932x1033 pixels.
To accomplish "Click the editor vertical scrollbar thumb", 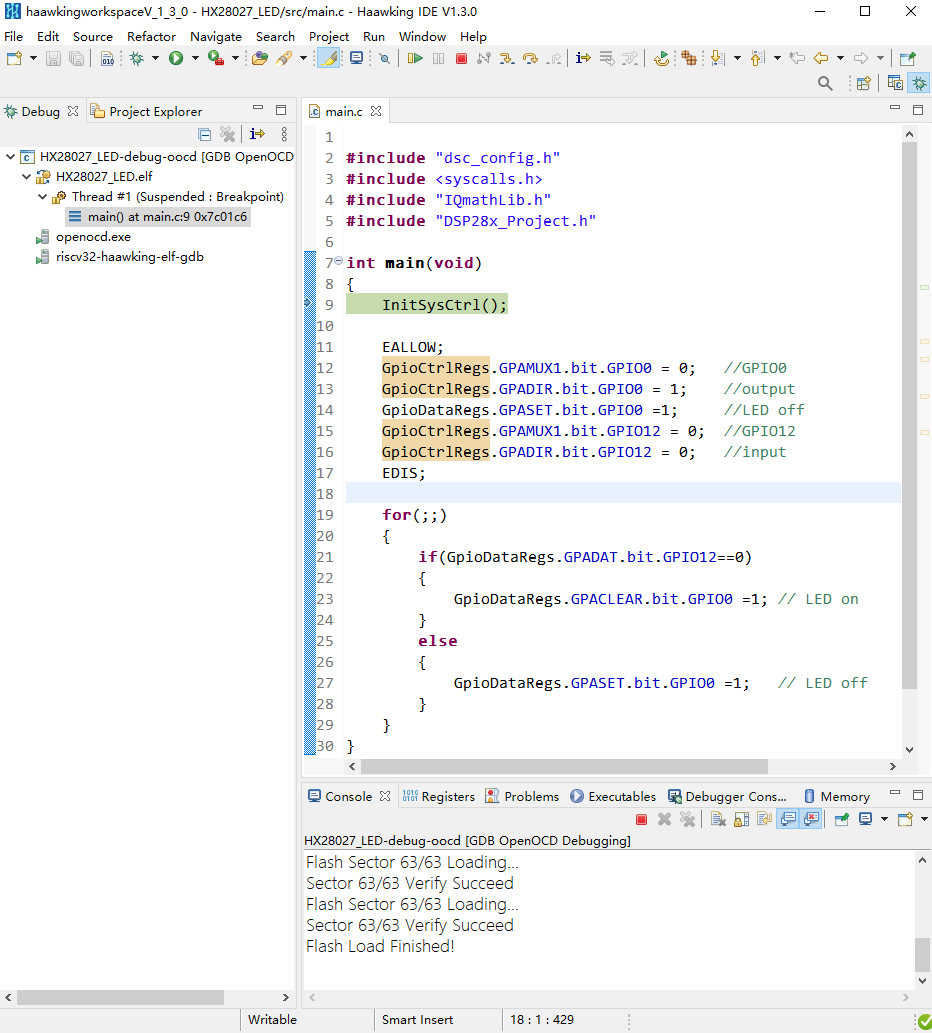I will pos(909,416).
